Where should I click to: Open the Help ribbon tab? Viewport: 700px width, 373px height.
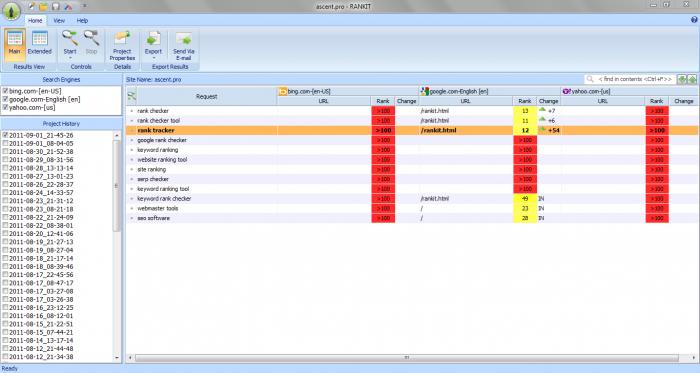(82, 21)
